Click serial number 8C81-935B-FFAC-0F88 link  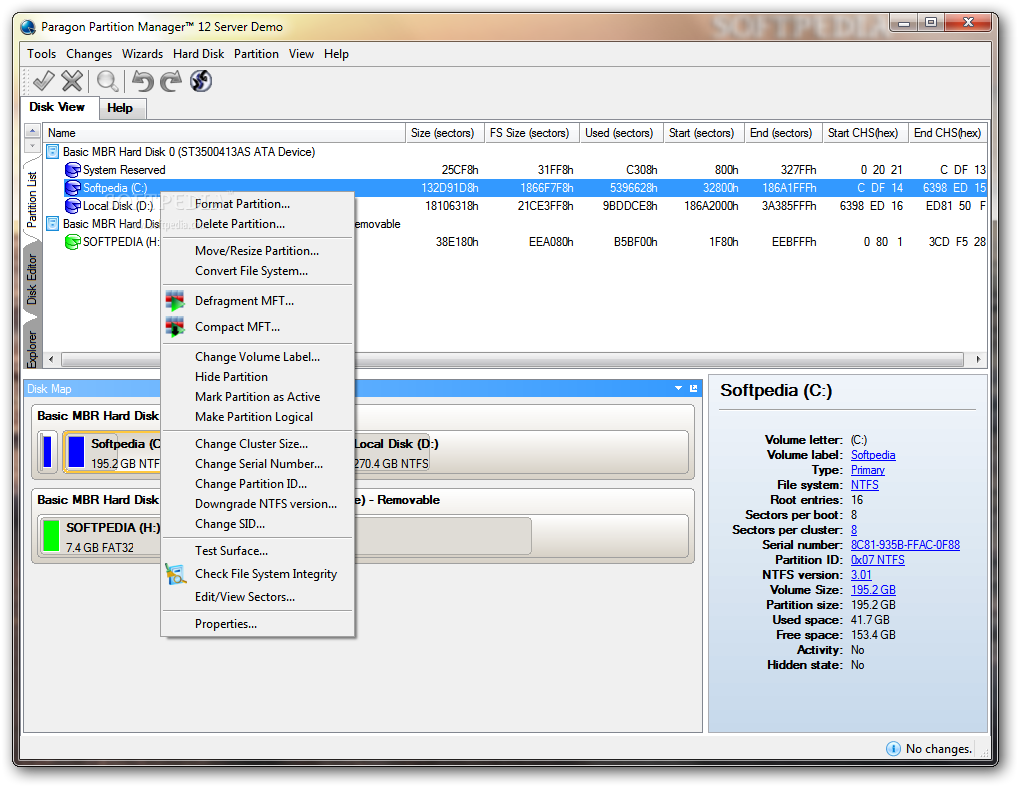(x=905, y=545)
